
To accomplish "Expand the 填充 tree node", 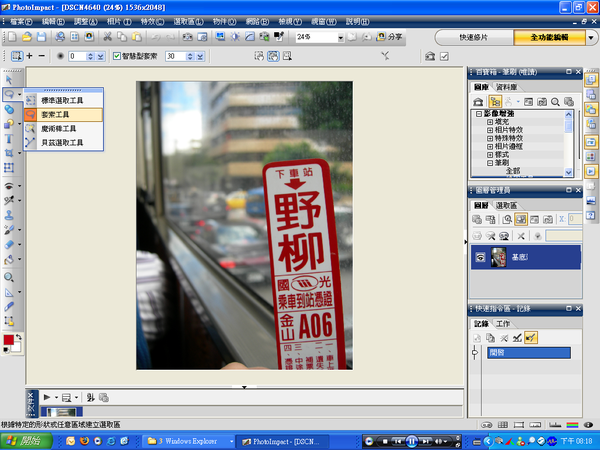I will coord(490,122).
